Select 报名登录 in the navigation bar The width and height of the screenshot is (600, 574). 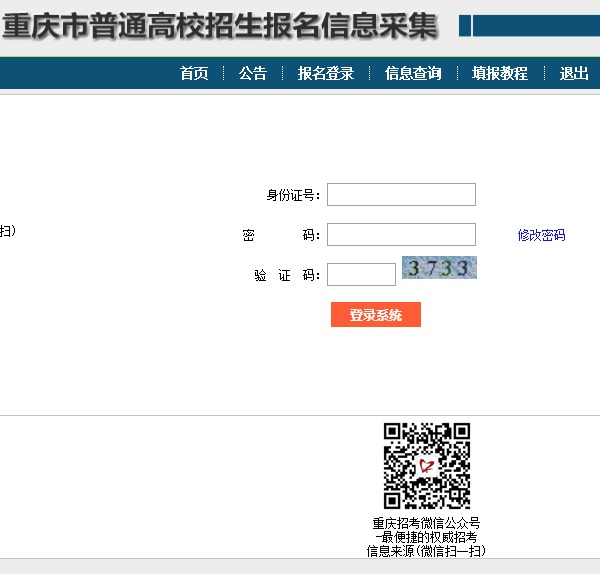326,73
